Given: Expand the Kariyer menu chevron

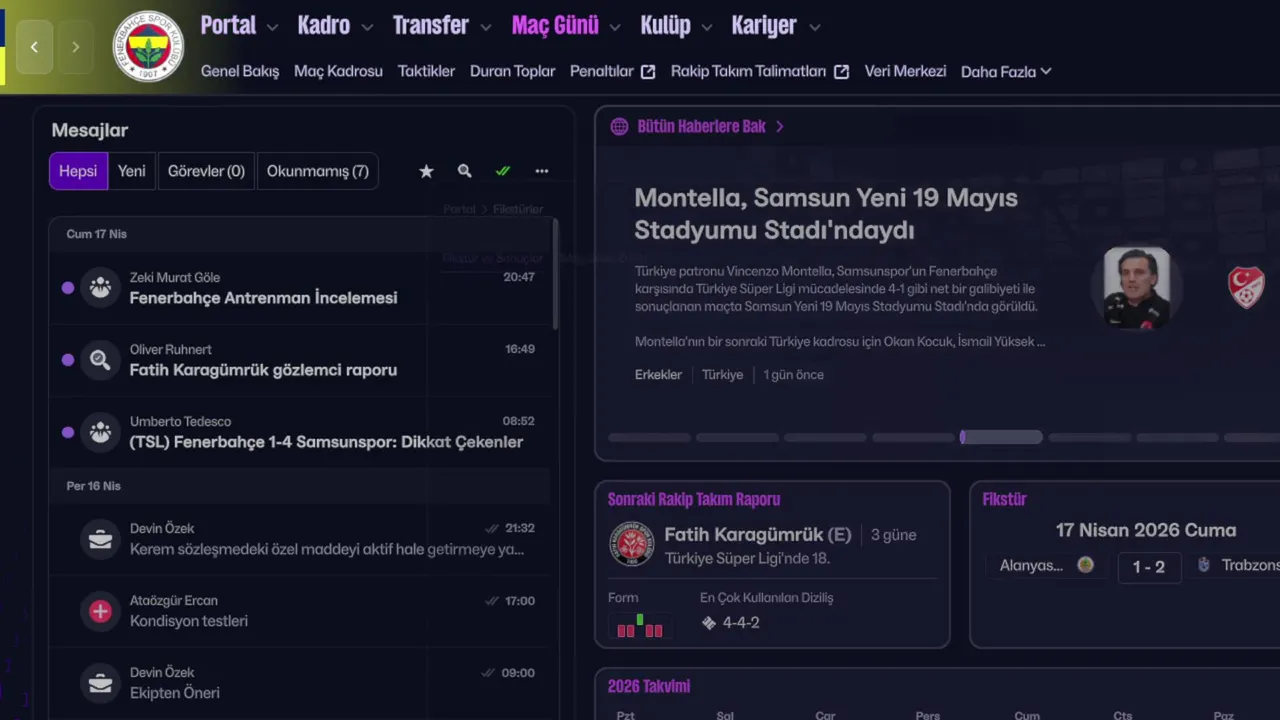Looking at the screenshot, I should (x=814, y=28).
